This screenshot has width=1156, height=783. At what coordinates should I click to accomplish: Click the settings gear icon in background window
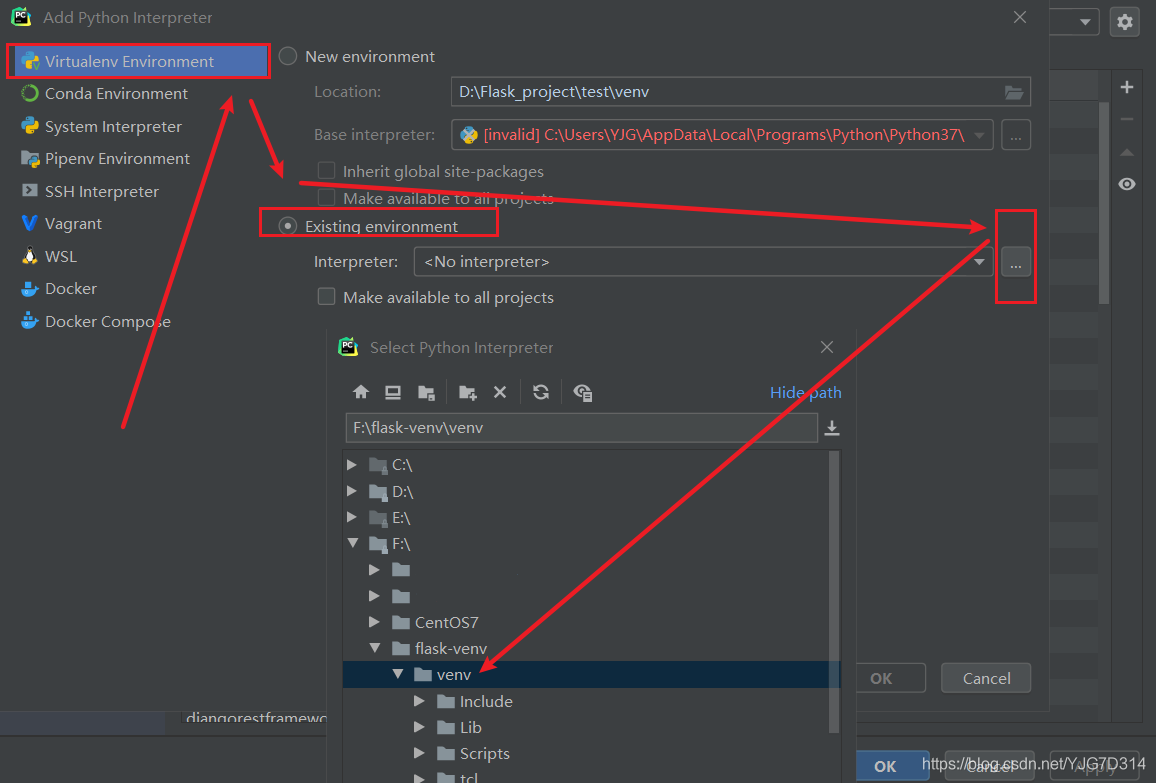1124,22
